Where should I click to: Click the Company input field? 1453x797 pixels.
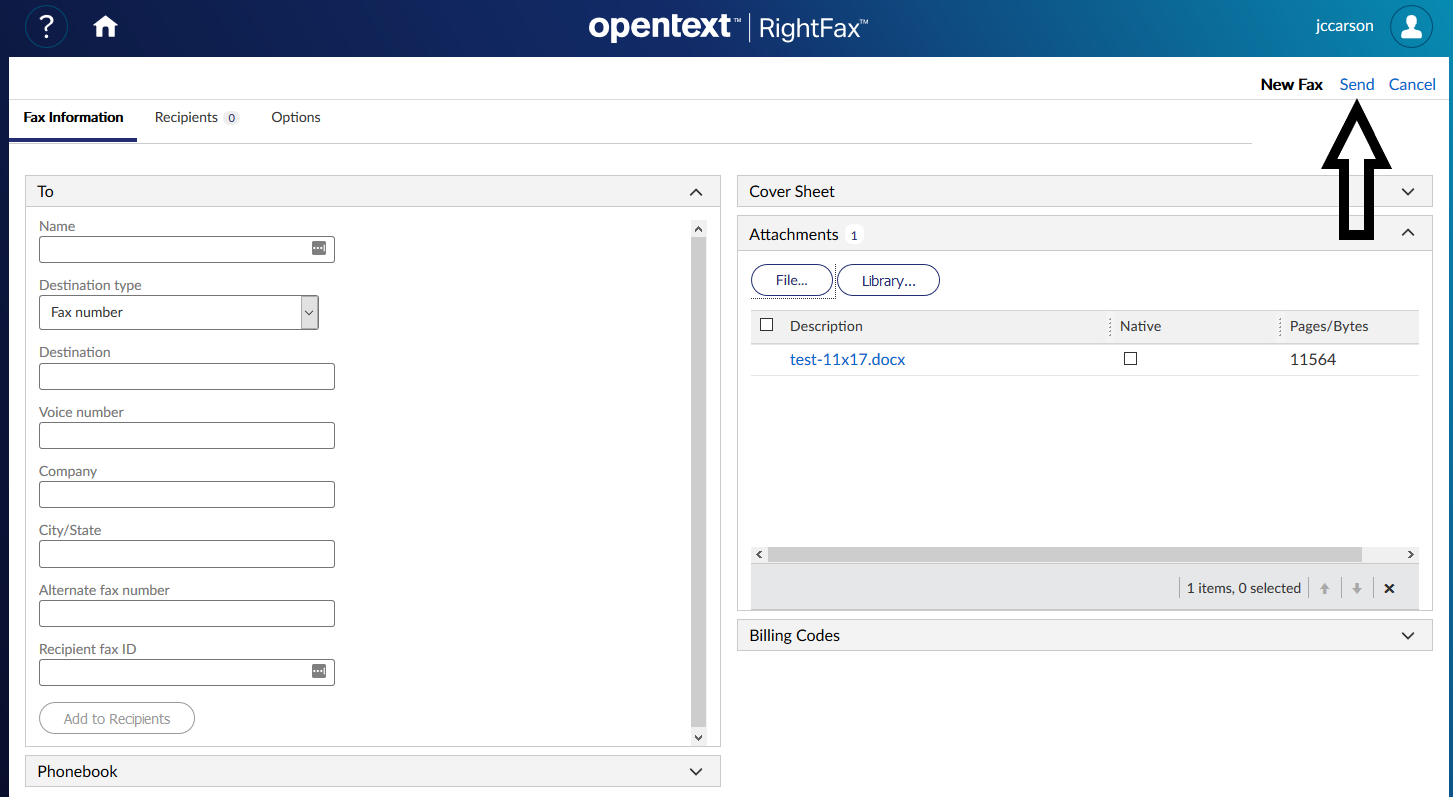pyautogui.click(x=187, y=495)
